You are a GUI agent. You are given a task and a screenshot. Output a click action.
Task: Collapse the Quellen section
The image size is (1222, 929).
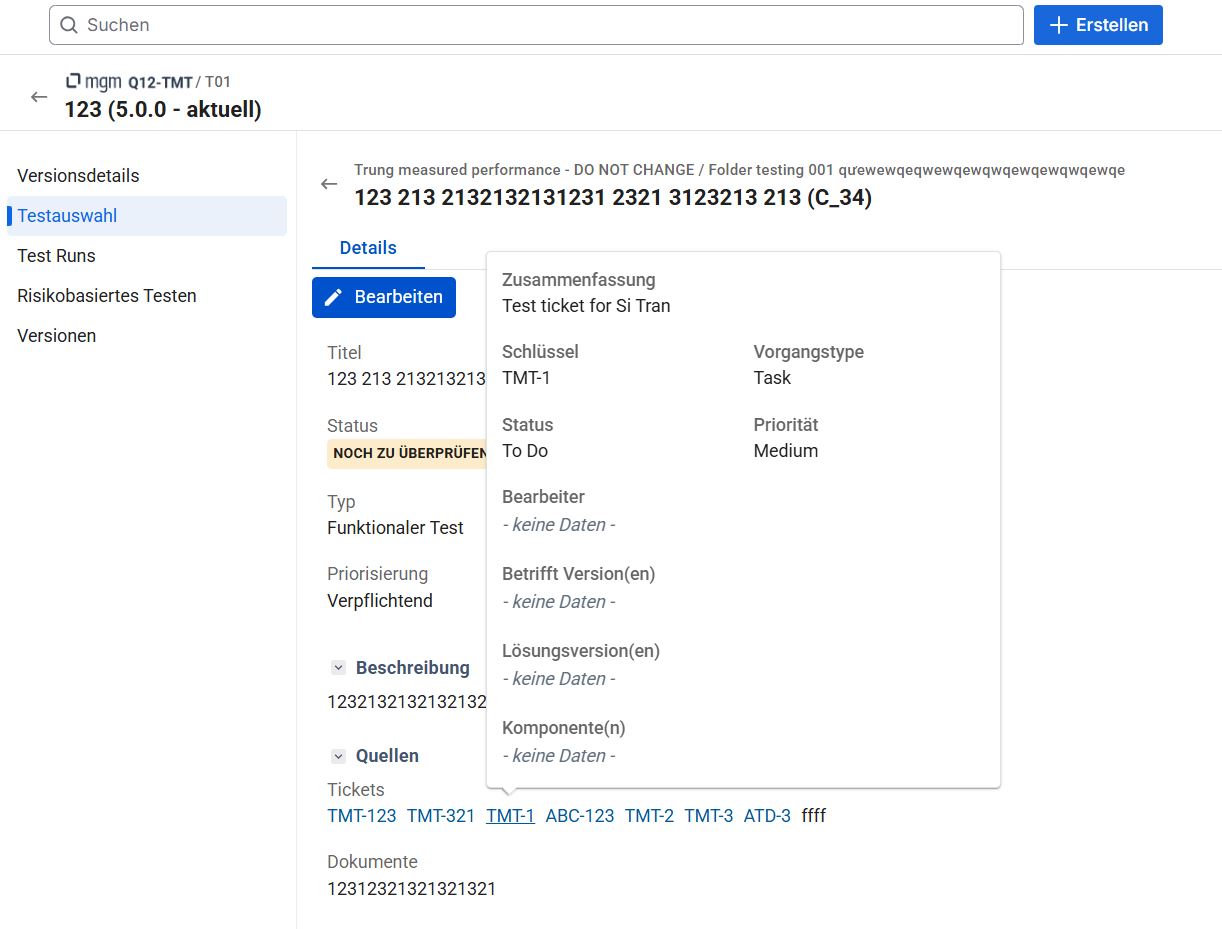tap(339, 756)
